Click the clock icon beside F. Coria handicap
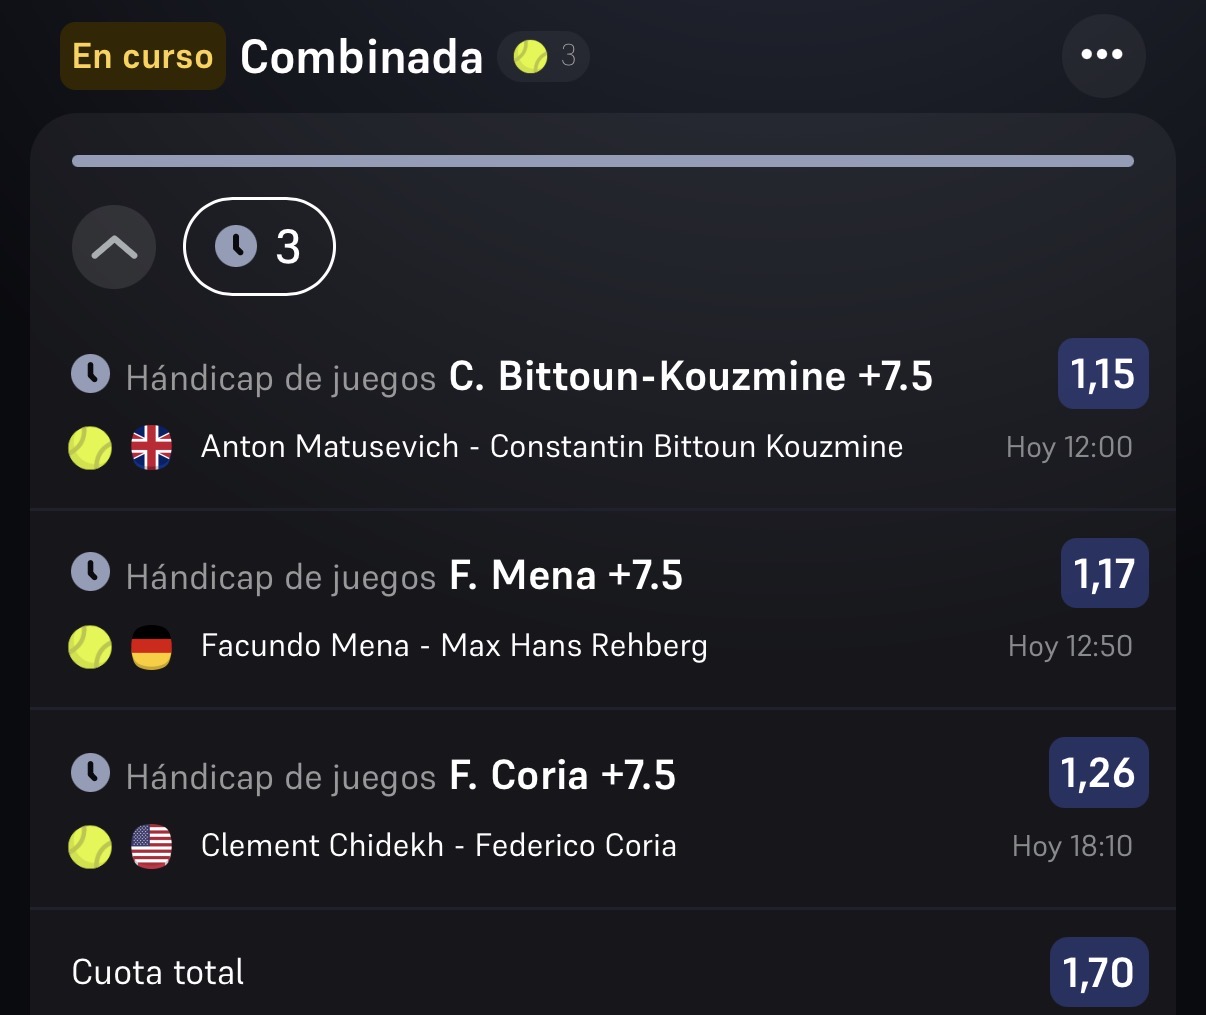The width and height of the screenshot is (1206, 1015). coord(91,773)
